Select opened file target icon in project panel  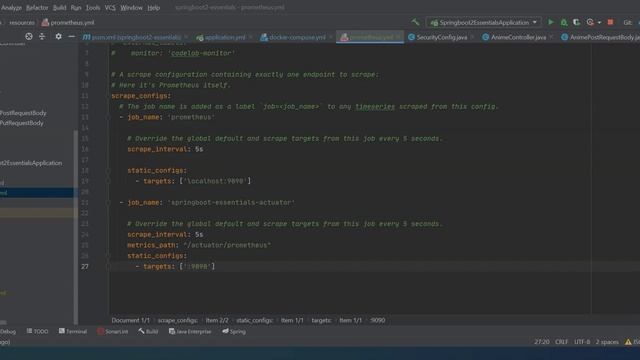click(29, 36)
